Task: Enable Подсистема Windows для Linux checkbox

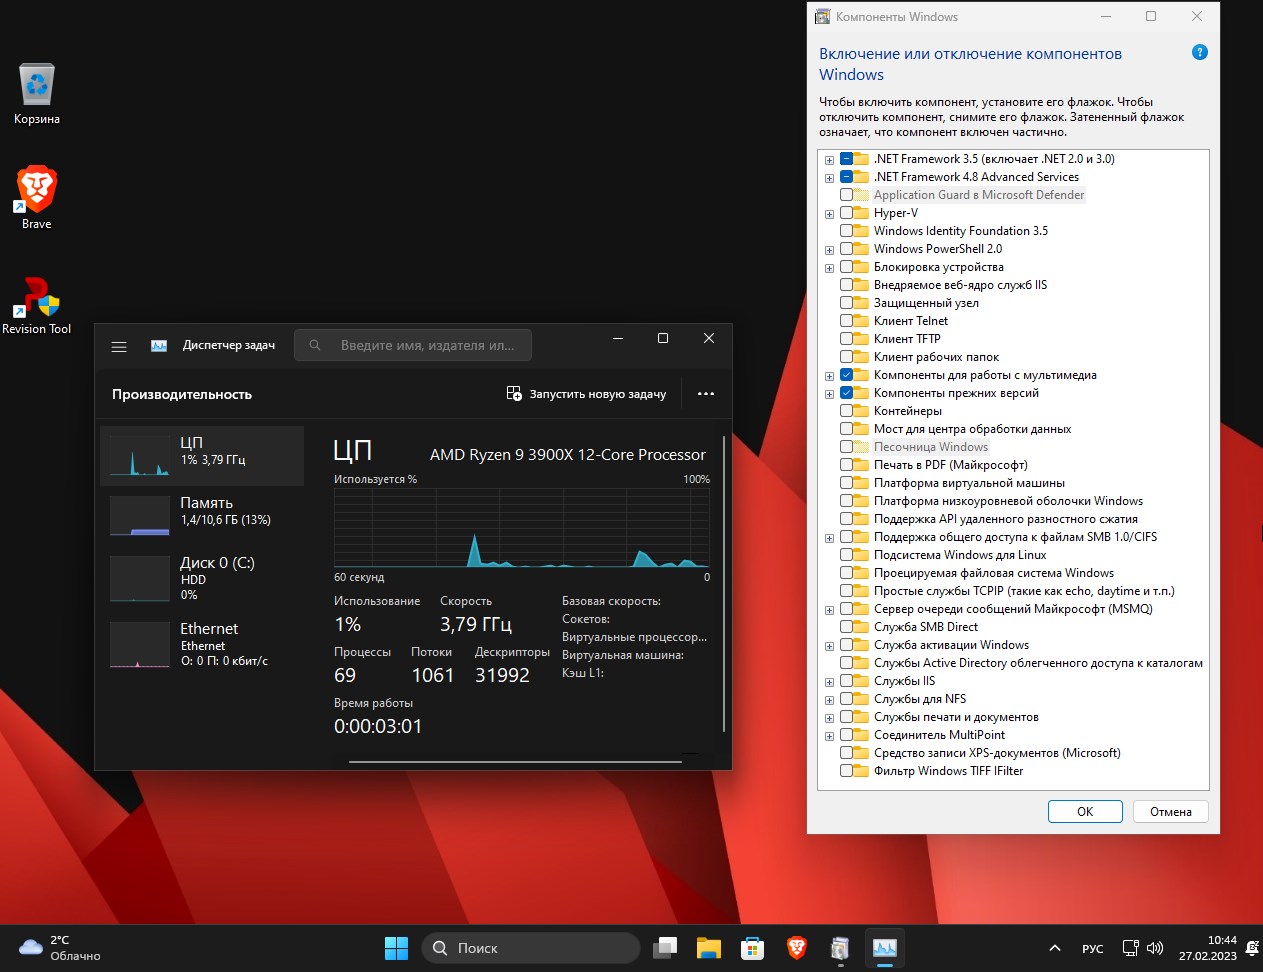Action: tap(847, 555)
